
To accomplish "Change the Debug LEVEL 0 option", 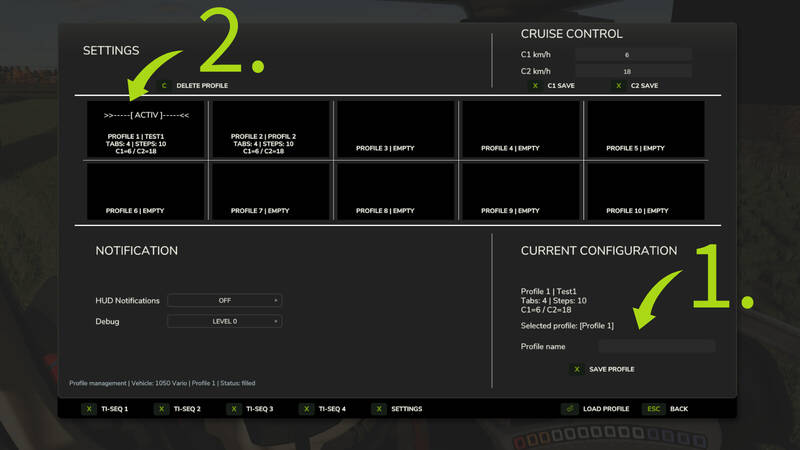I will (224, 321).
